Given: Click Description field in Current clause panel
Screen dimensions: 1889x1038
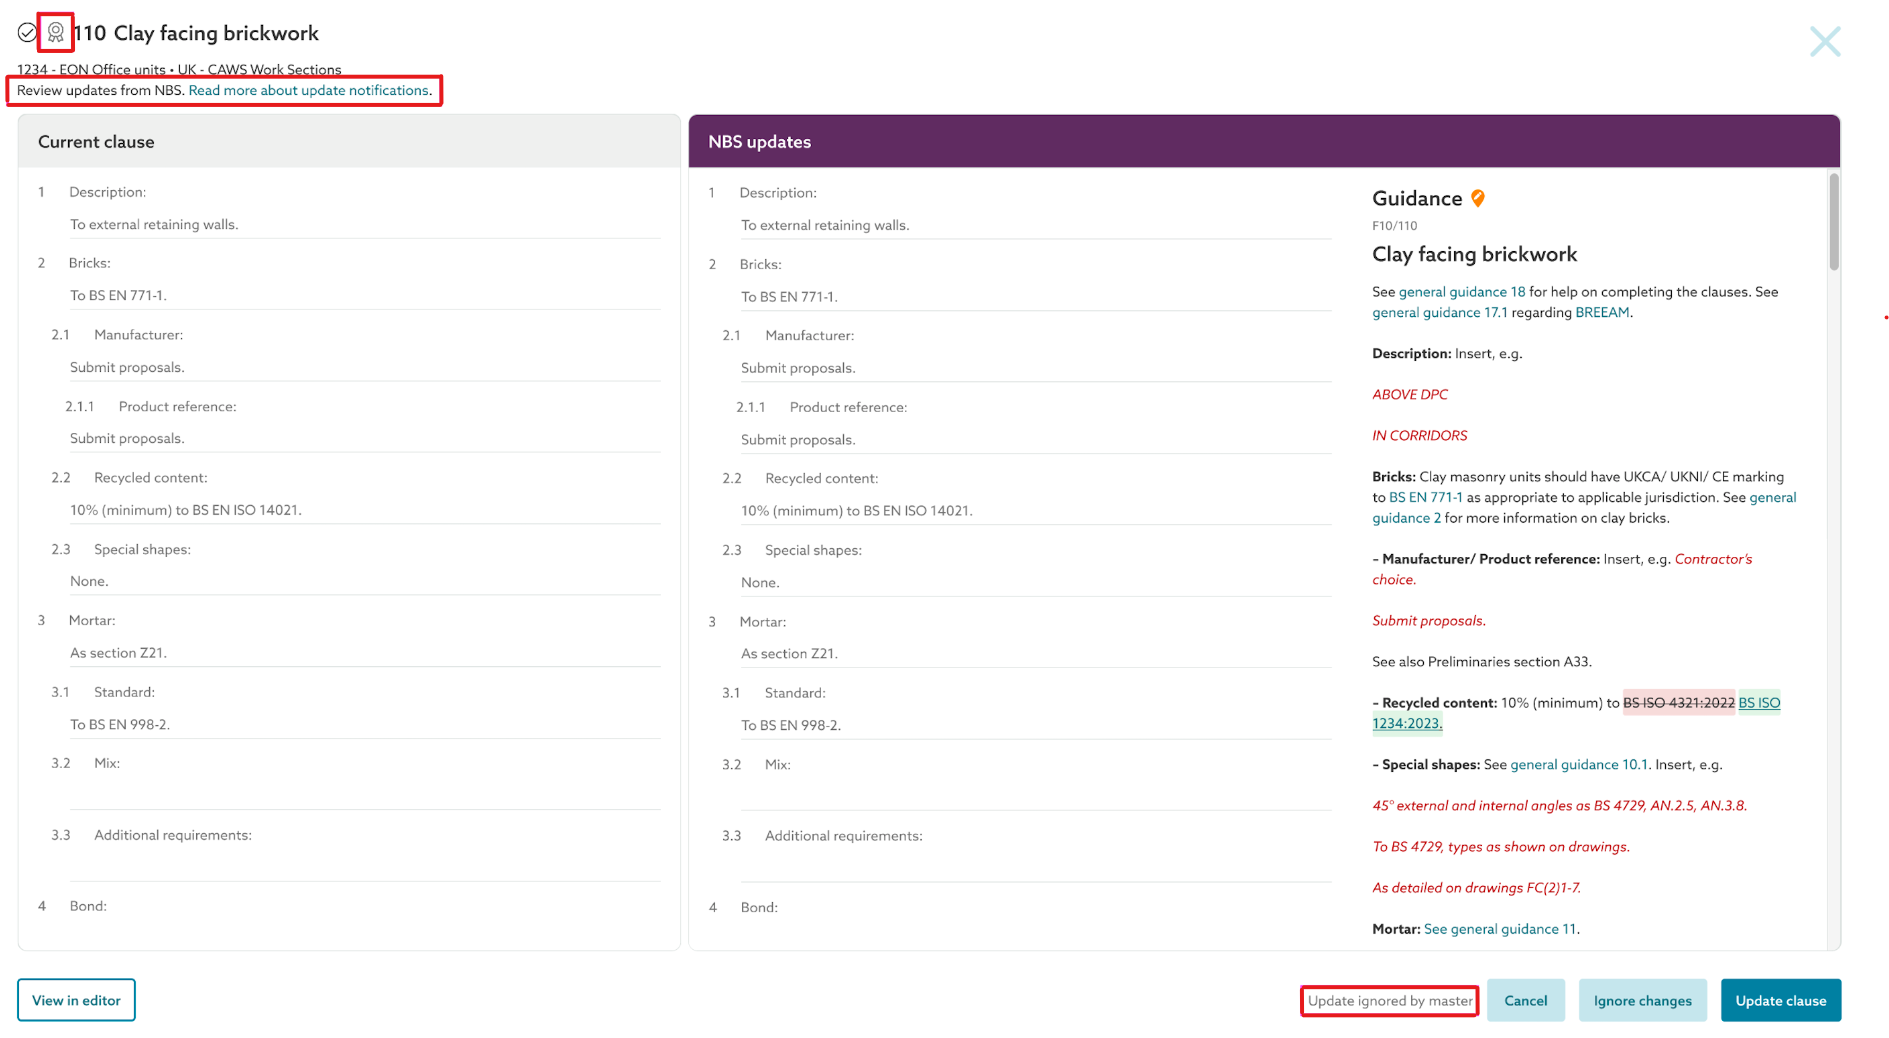Looking at the screenshot, I should point(365,225).
